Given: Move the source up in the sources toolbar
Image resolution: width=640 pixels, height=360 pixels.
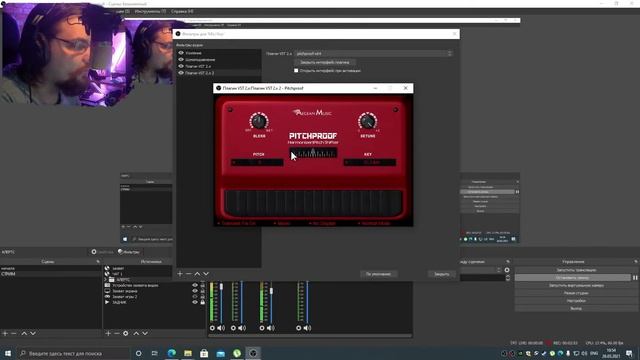Looking at the screenshot, I should pyautogui.click(x=136, y=333).
